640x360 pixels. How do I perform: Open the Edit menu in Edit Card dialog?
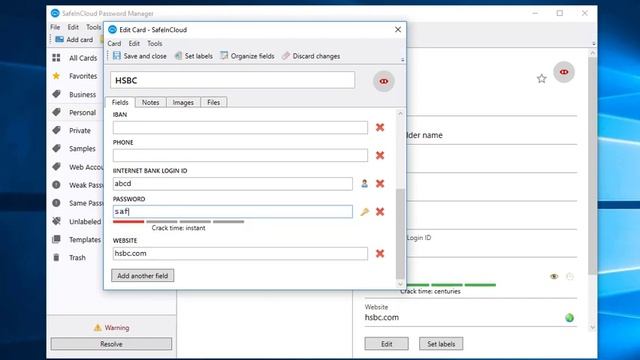tap(134, 43)
